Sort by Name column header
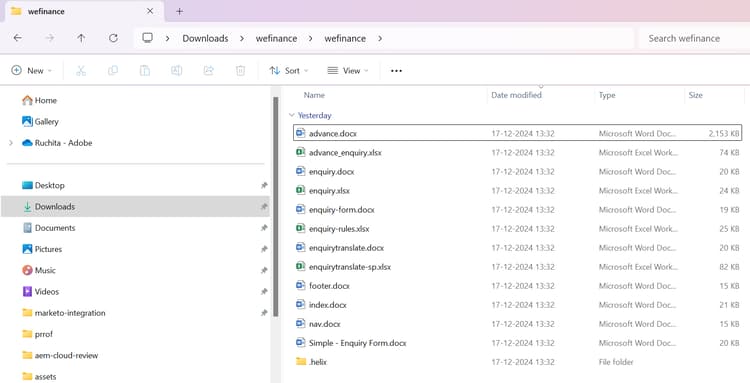 click(314, 95)
